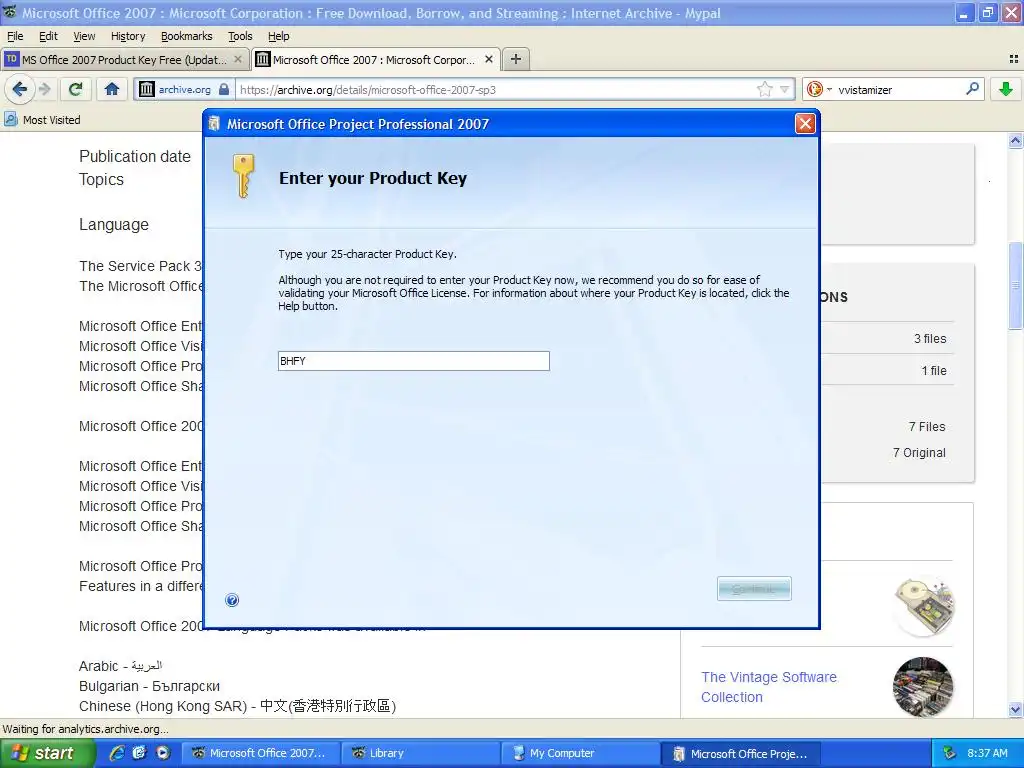Click the 7 Files link
The image size is (1024, 768).
(x=927, y=426)
